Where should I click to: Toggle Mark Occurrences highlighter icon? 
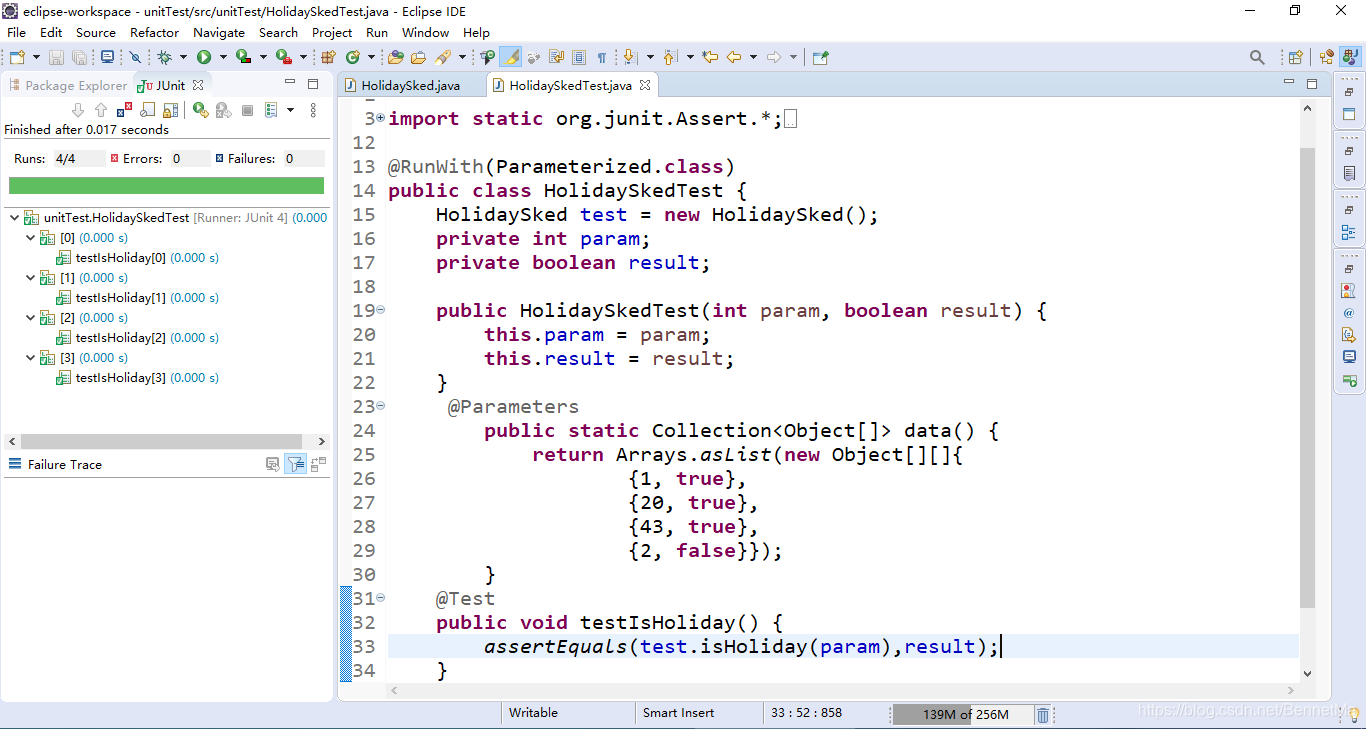pos(511,58)
